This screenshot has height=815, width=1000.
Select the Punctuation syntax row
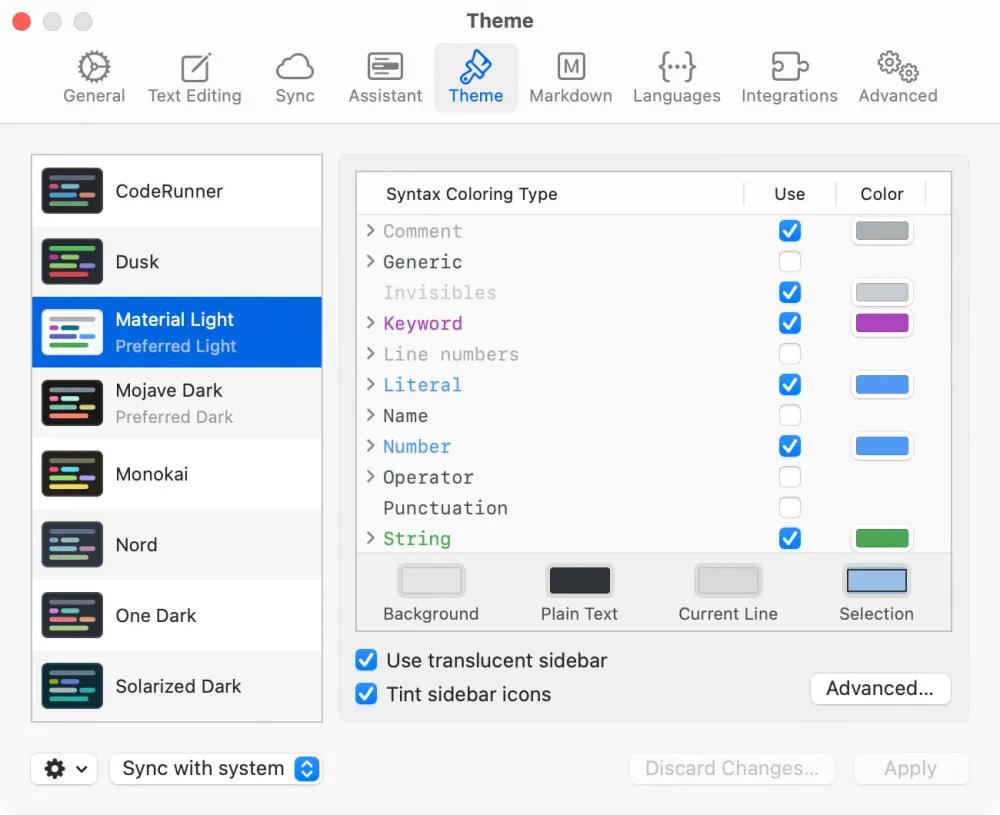pyautogui.click(x=654, y=508)
